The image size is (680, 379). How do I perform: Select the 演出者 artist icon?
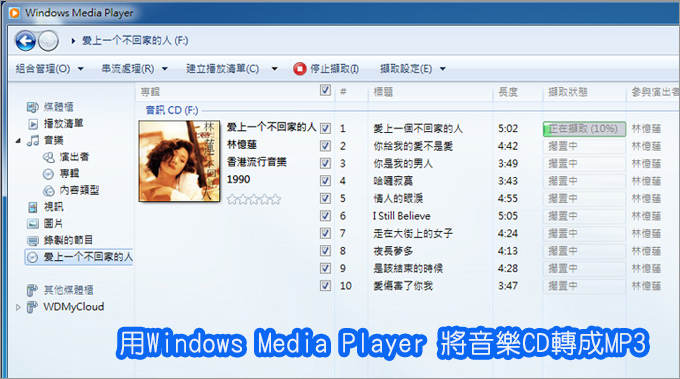point(49,157)
